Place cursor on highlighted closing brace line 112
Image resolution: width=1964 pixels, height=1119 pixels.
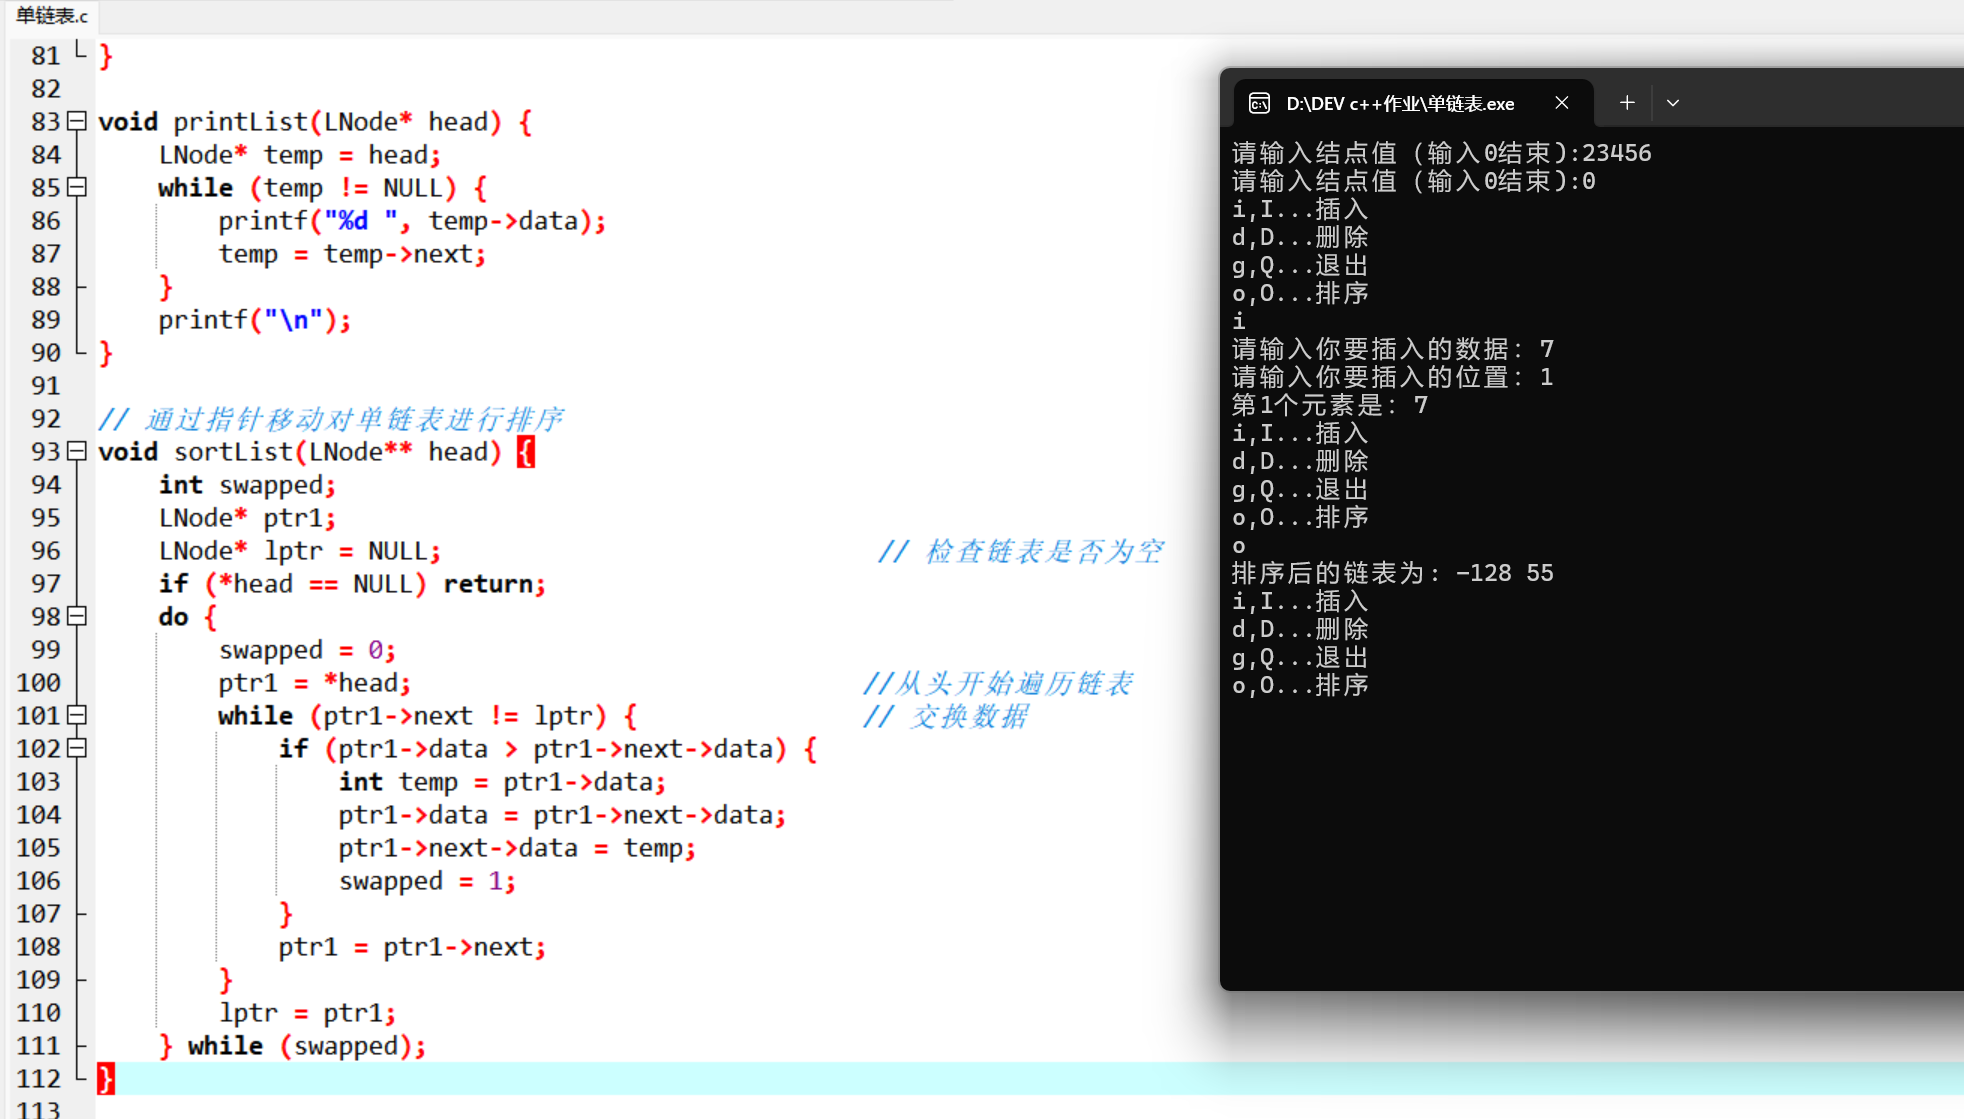point(106,1078)
